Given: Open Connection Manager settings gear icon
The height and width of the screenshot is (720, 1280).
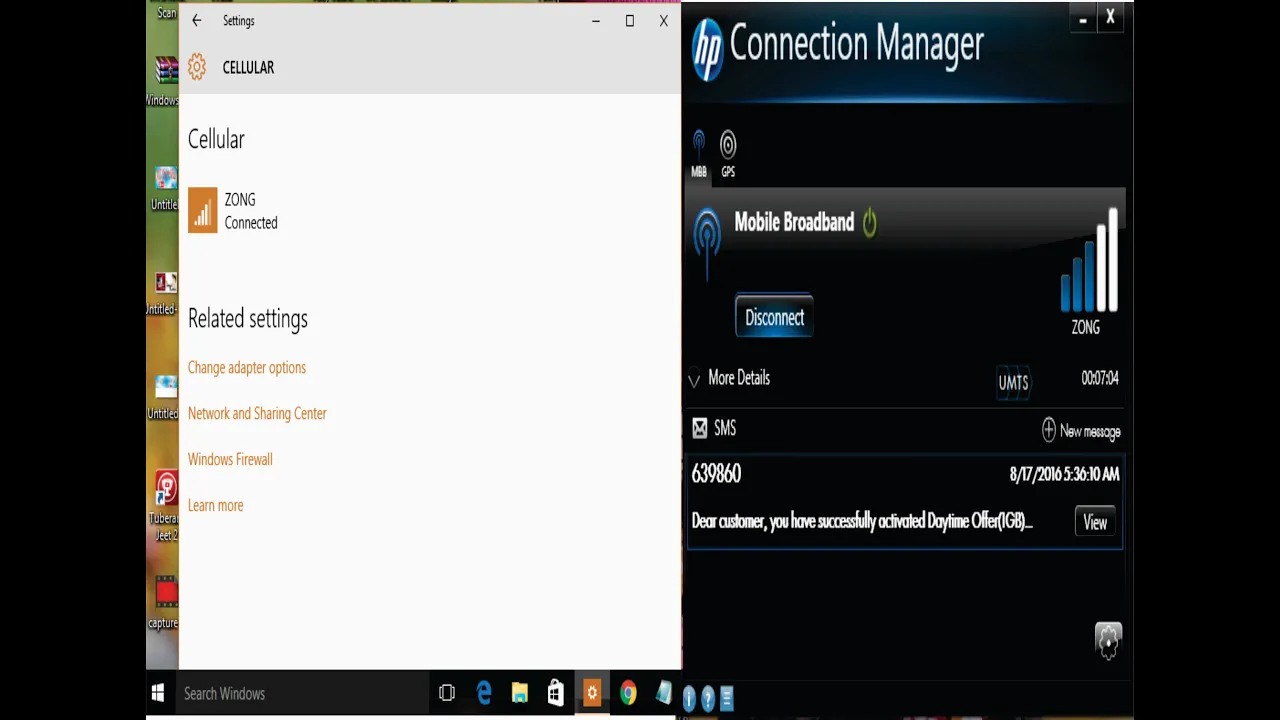Looking at the screenshot, I should (x=1108, y=641).
